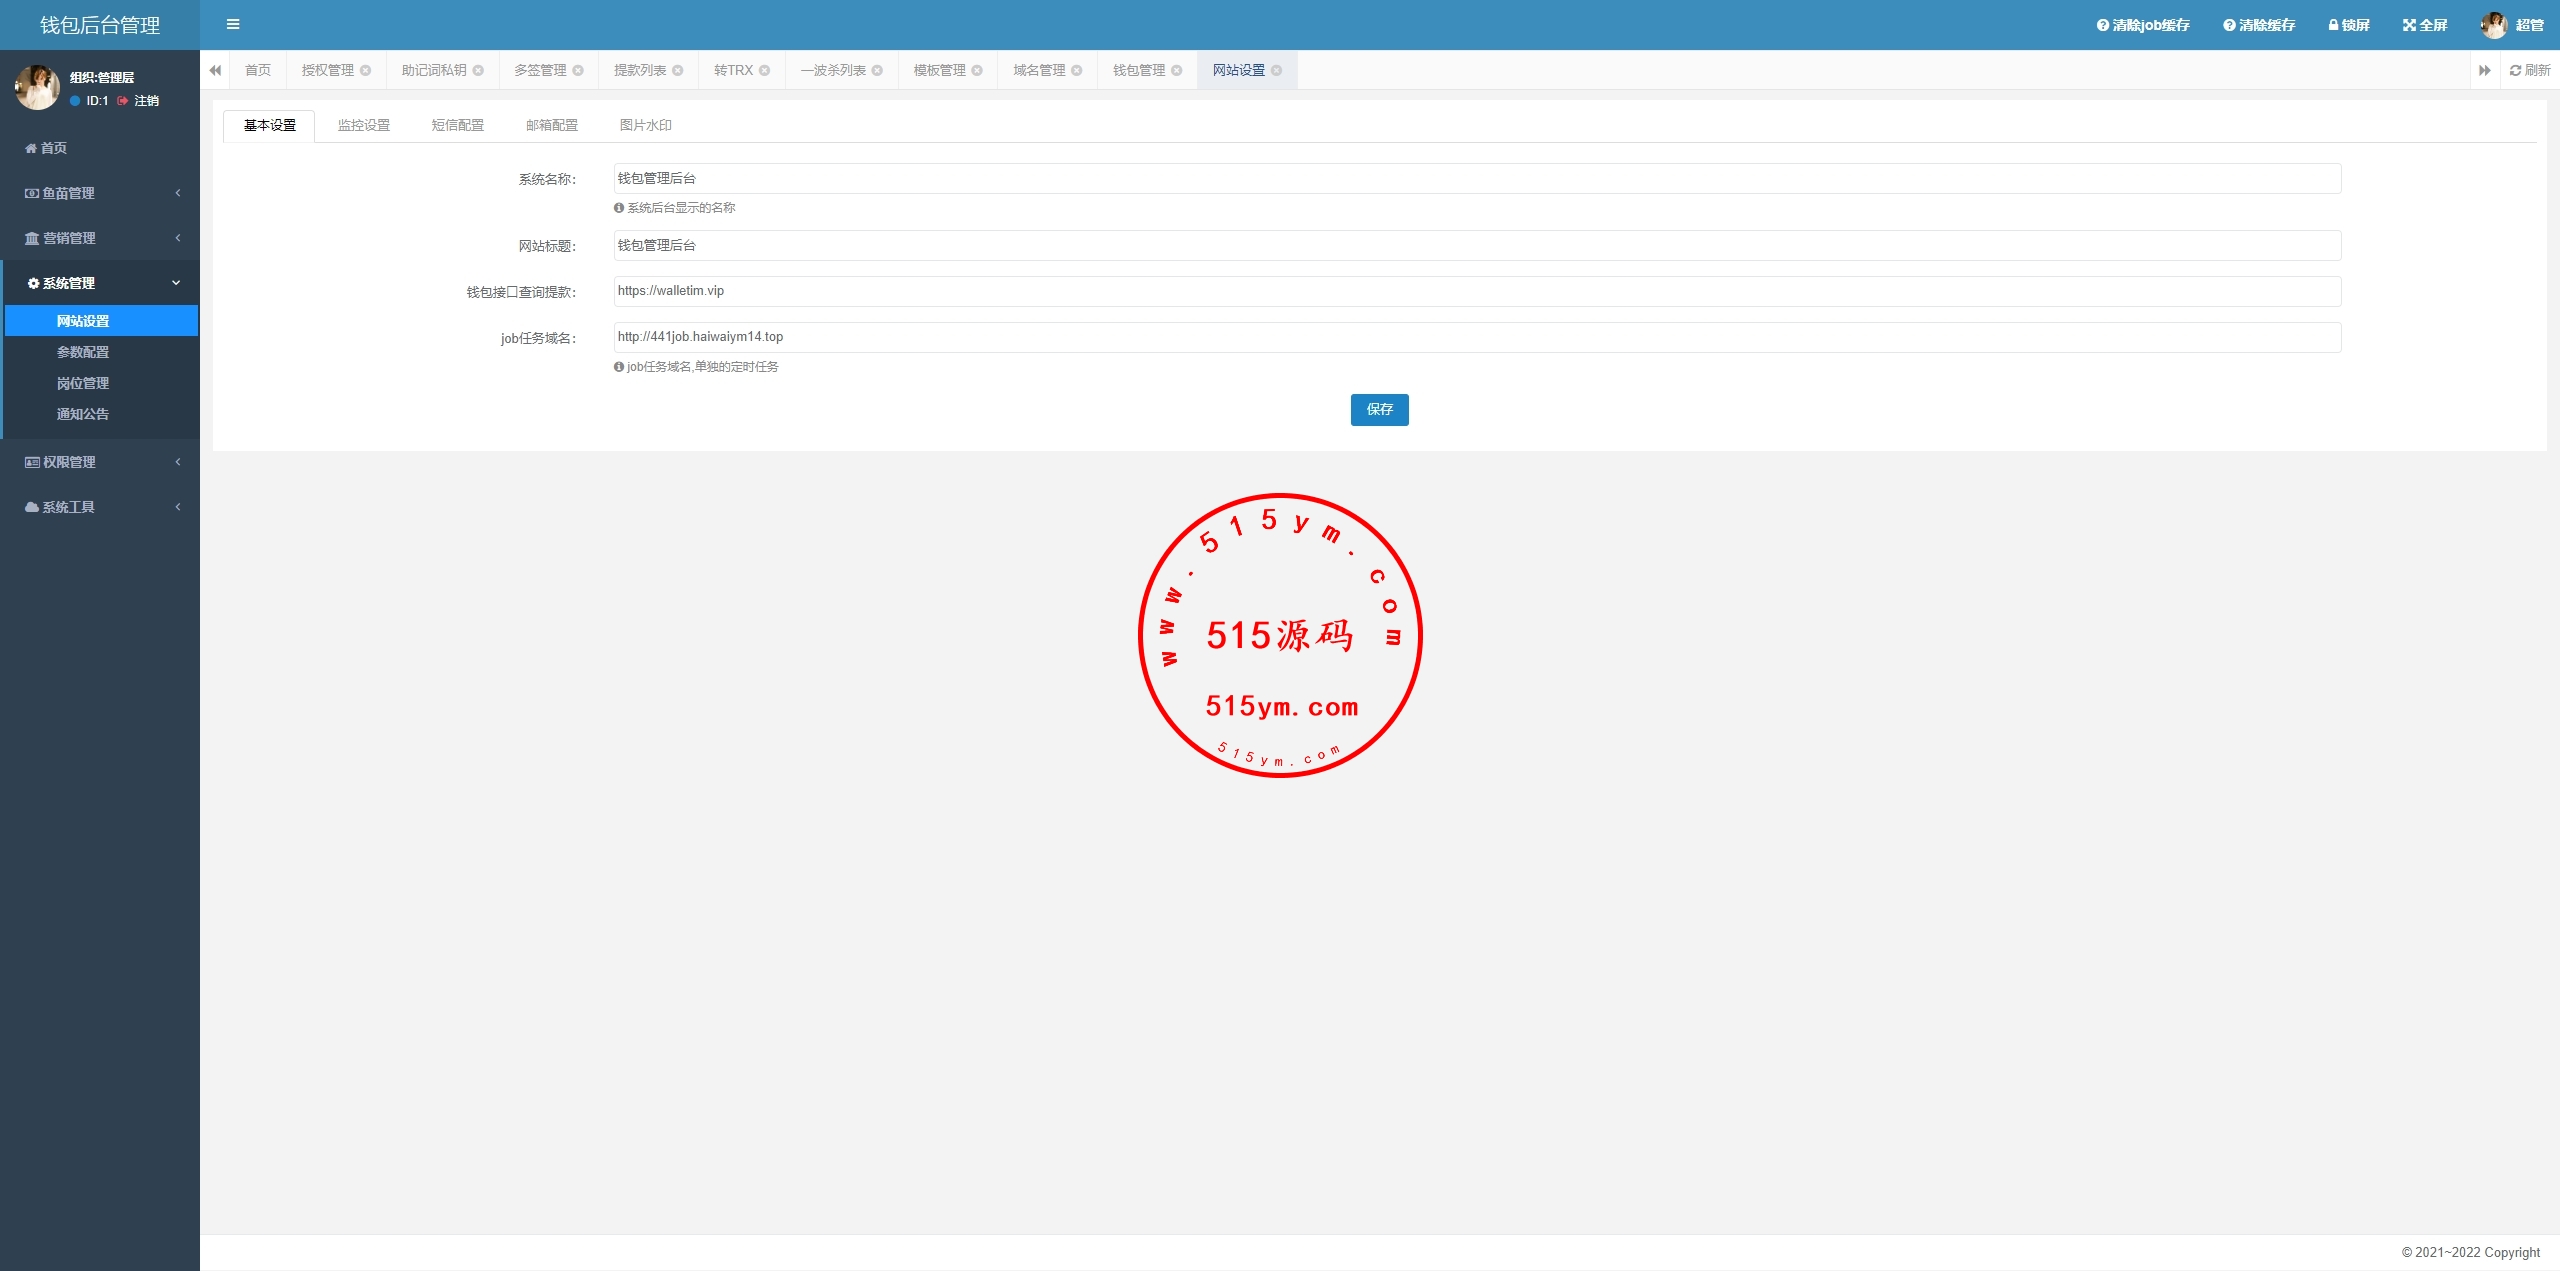Switch to the 监控设置 tab
The width and height of the screenshot is (2560, 1271).
tap(364, 125)
